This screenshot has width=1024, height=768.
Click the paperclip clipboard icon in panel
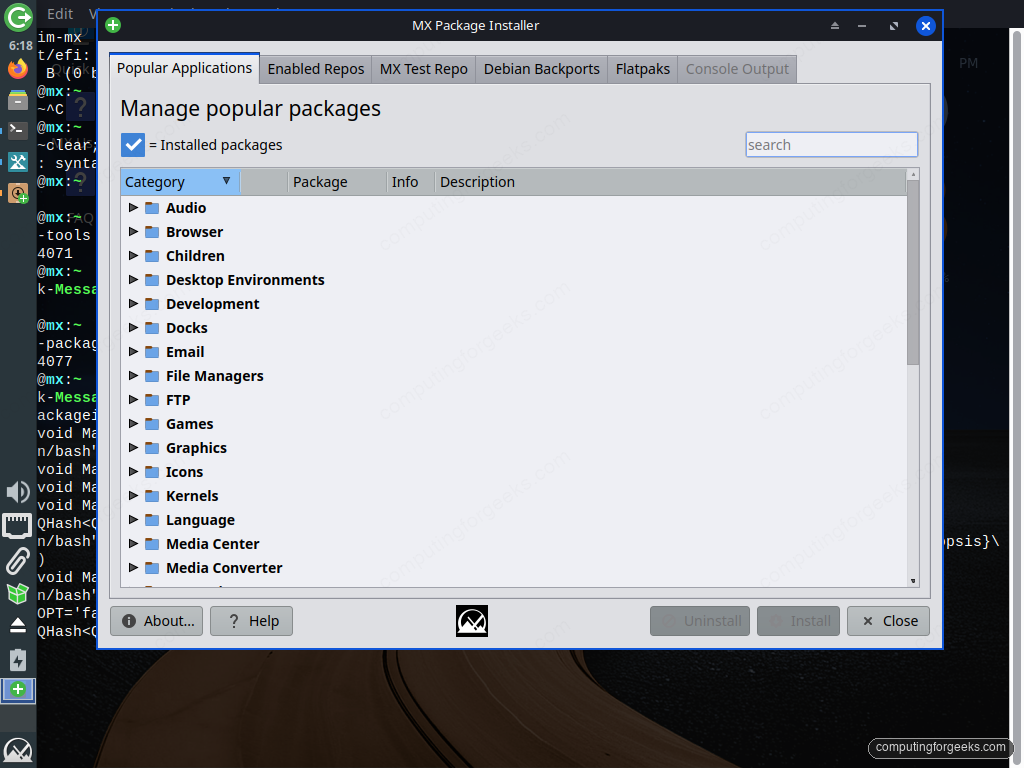tap(18, 561)
